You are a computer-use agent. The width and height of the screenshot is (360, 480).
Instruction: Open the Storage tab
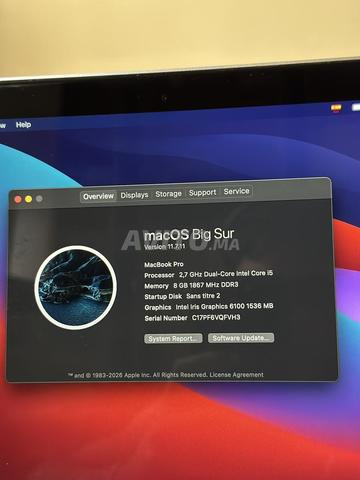[x=168, y=194]
